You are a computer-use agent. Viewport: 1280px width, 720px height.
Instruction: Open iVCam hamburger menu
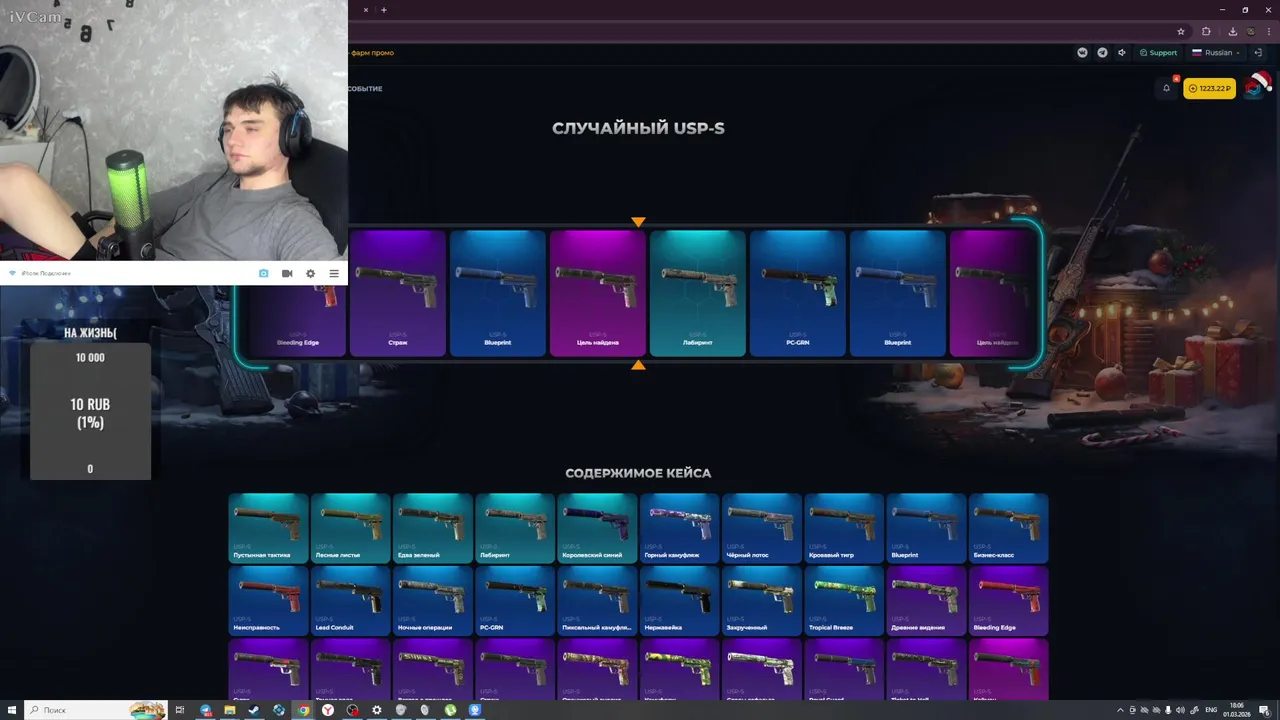[x=334, y=273]
